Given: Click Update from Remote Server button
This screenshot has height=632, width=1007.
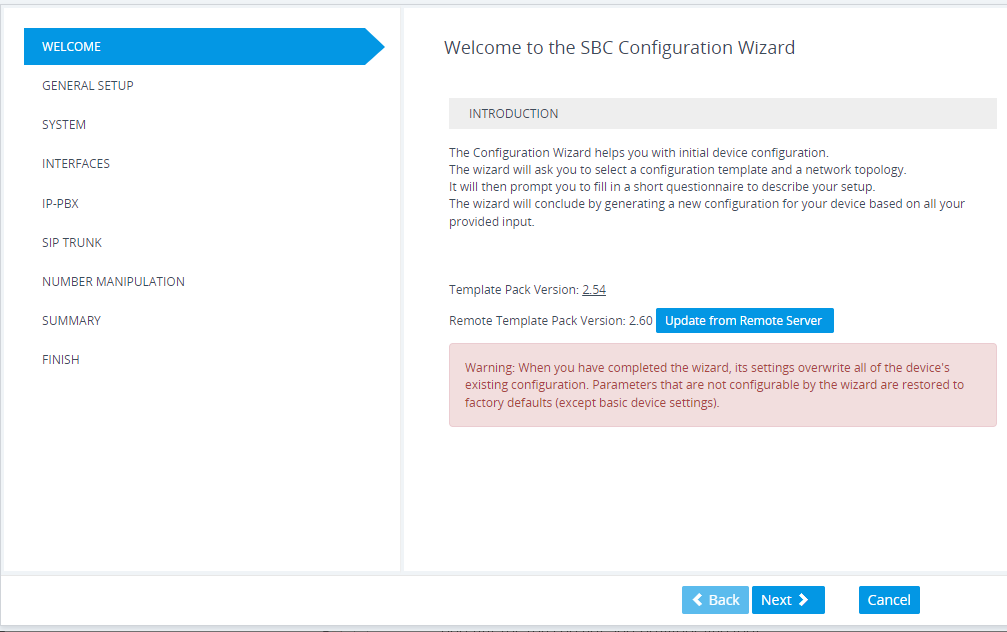Looking at the screenshot, I should pyautogui.click(x=744, y=321).
